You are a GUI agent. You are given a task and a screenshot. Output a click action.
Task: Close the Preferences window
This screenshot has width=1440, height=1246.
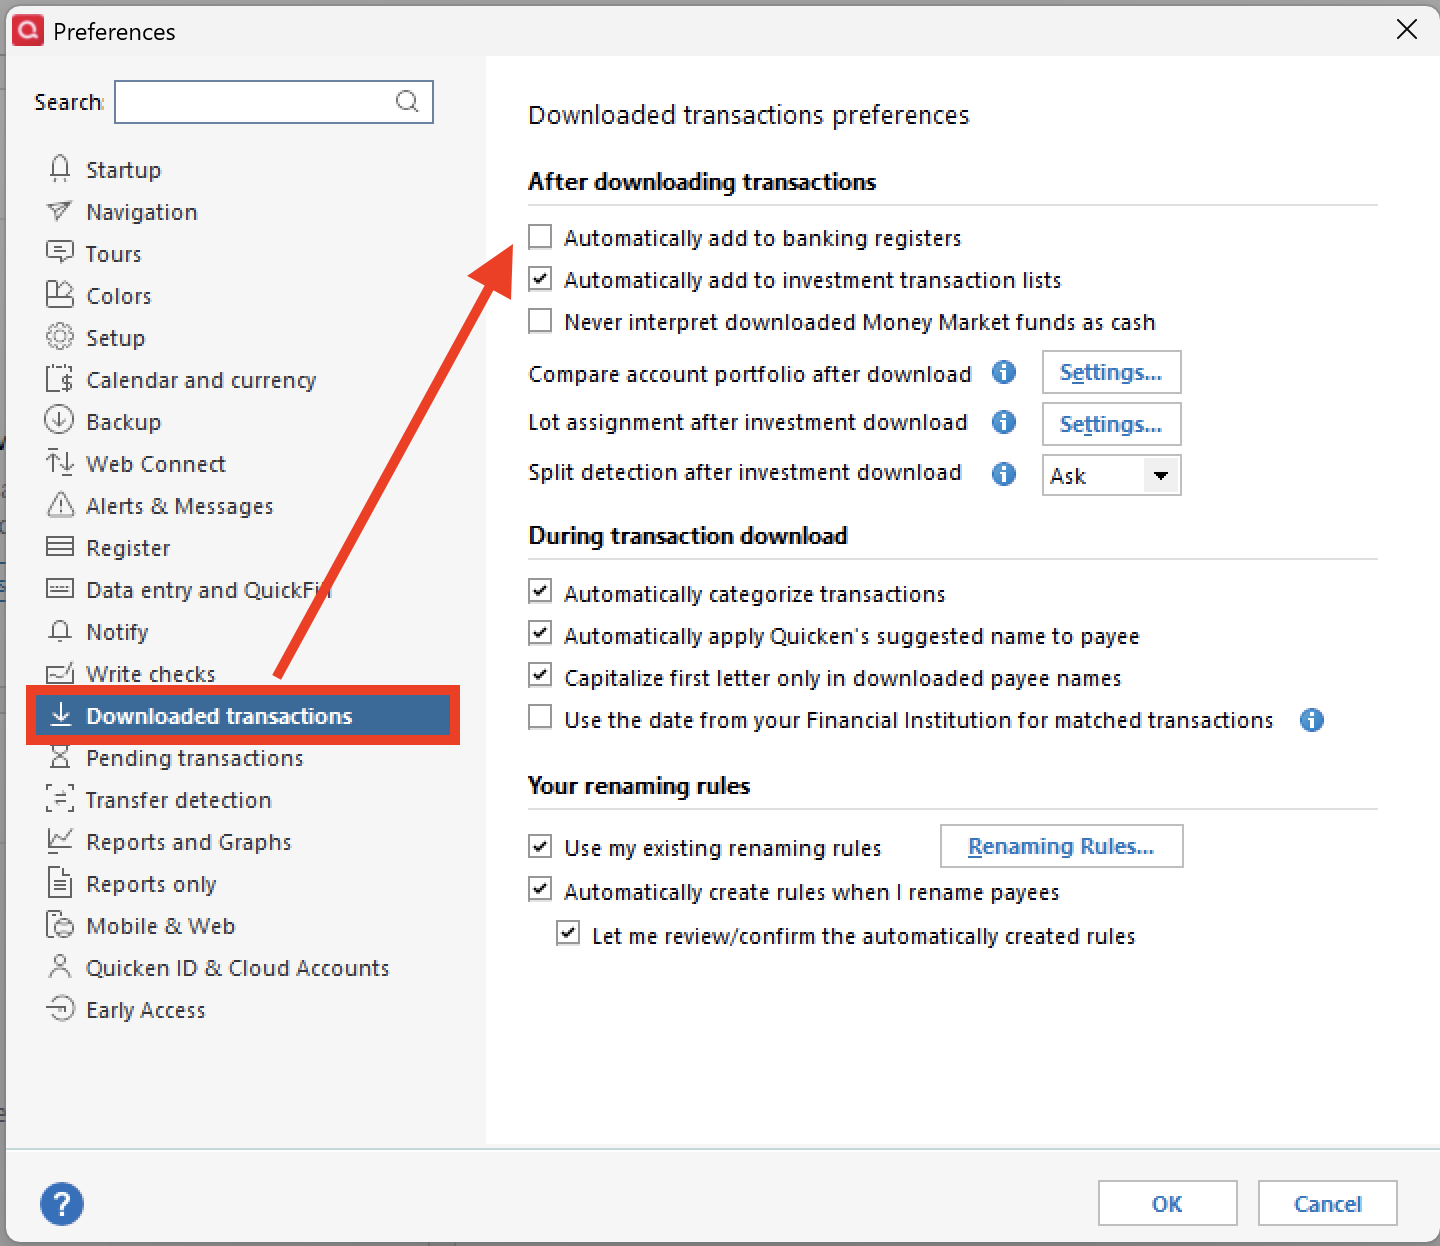[1406, 30]
